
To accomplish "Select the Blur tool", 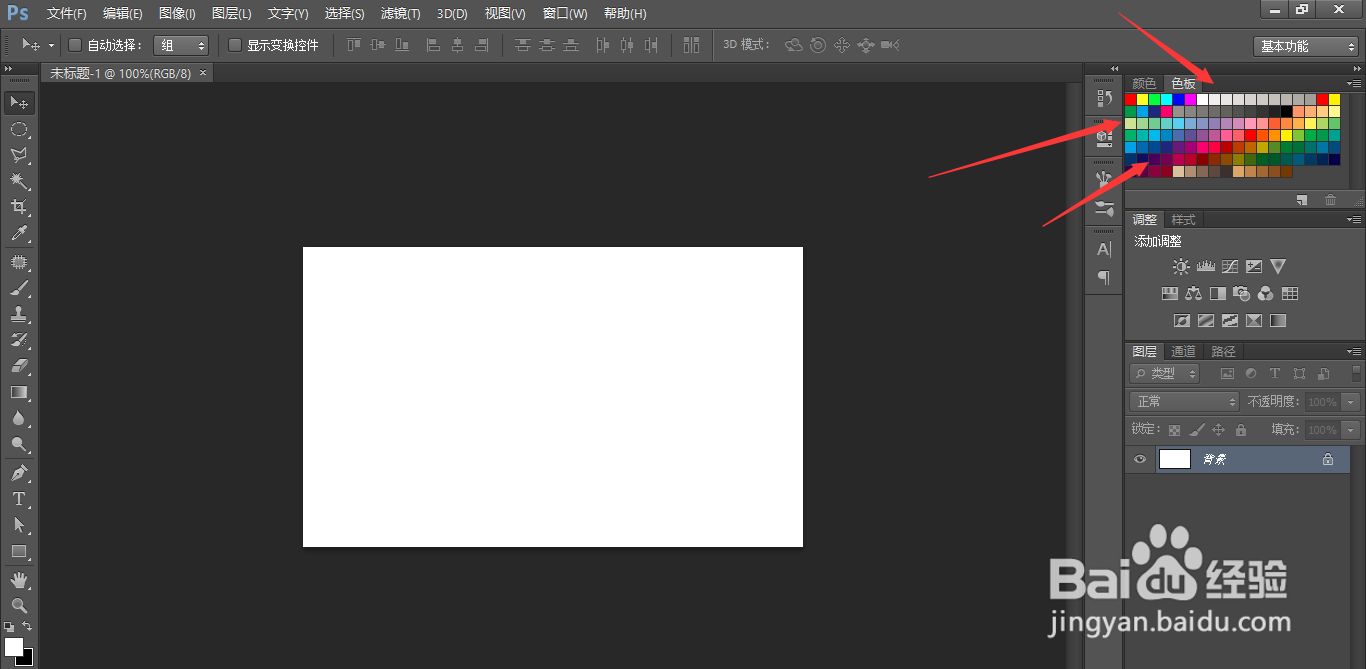I will tap(19, 418).
